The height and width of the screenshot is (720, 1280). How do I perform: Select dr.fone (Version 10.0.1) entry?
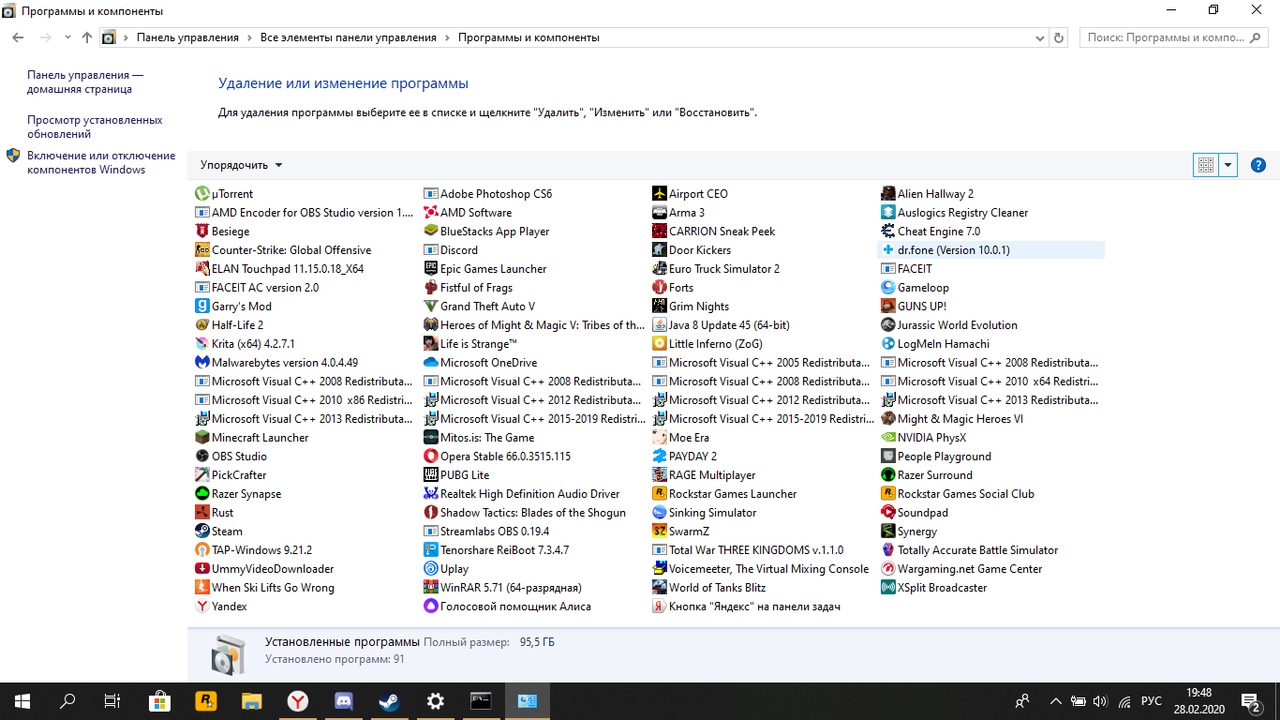tap(990, 250)
